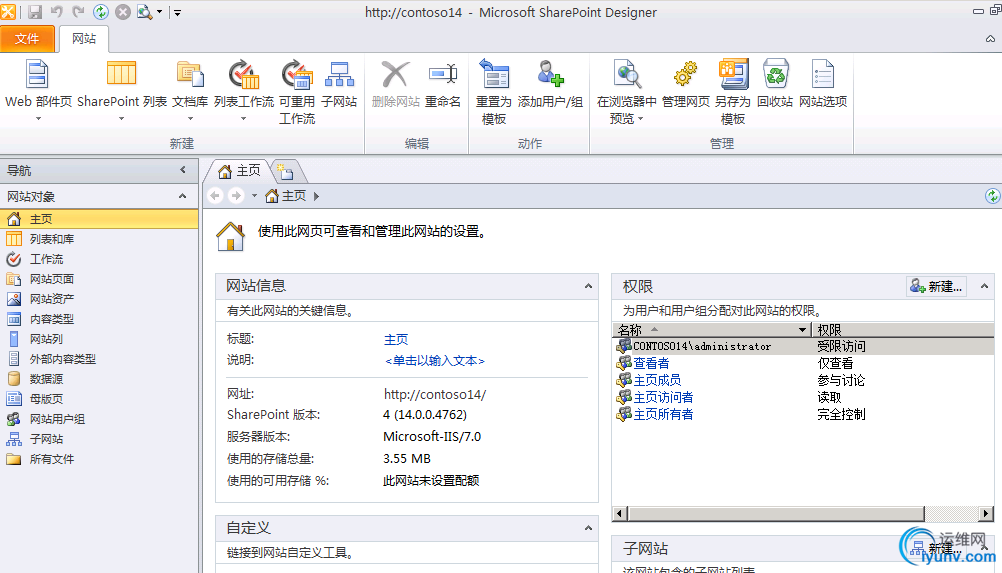Create a new 子网站 from ribbon
1002x573 pixels.
coord(339,74)
